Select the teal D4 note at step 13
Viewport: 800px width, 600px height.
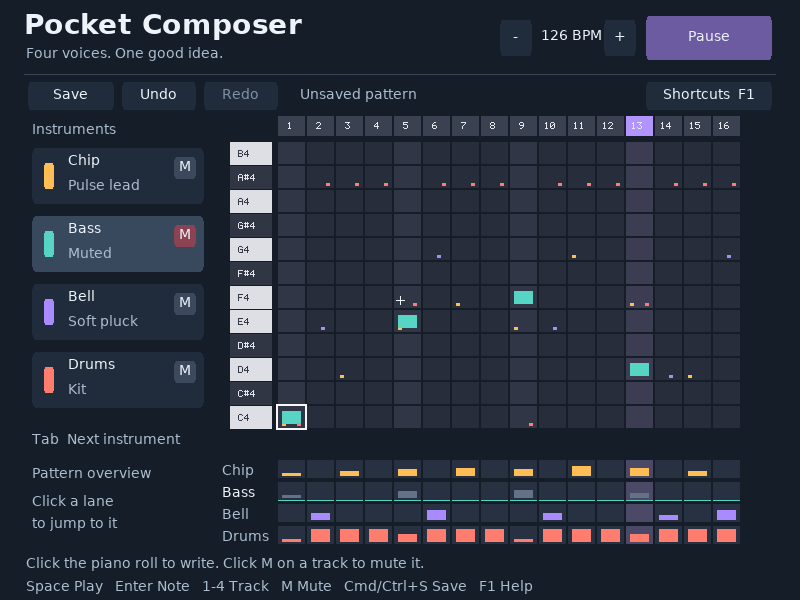click(639, 369)
